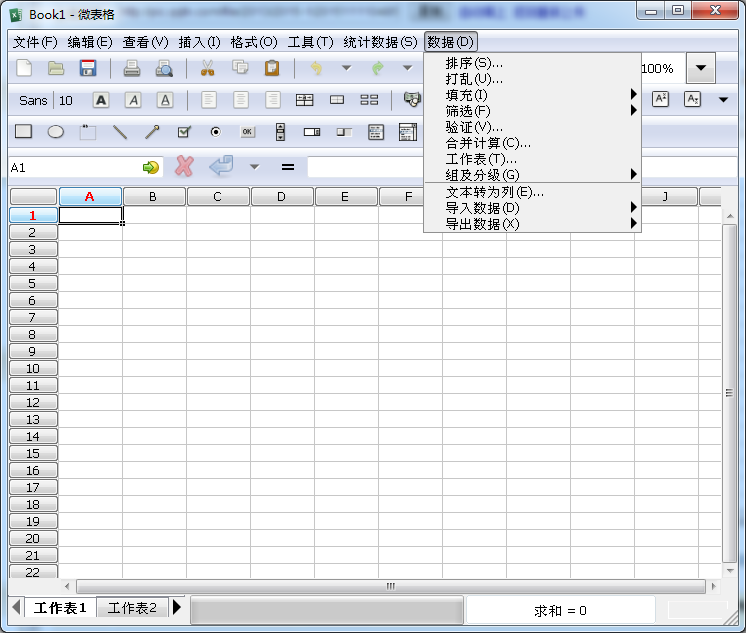Open the 100% zoom dropdown
This screenshot has width=746, height=633.
click(x=700, y=68)
